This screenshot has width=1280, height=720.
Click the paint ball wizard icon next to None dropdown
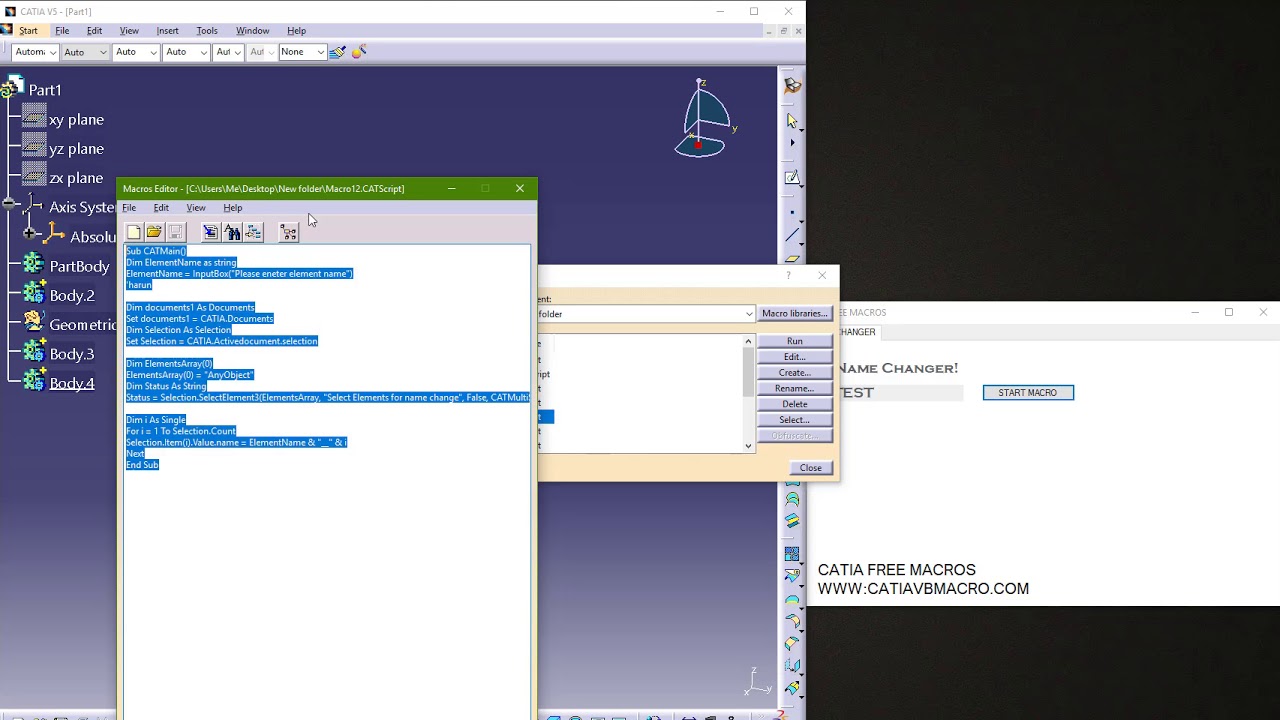(359, 51)
